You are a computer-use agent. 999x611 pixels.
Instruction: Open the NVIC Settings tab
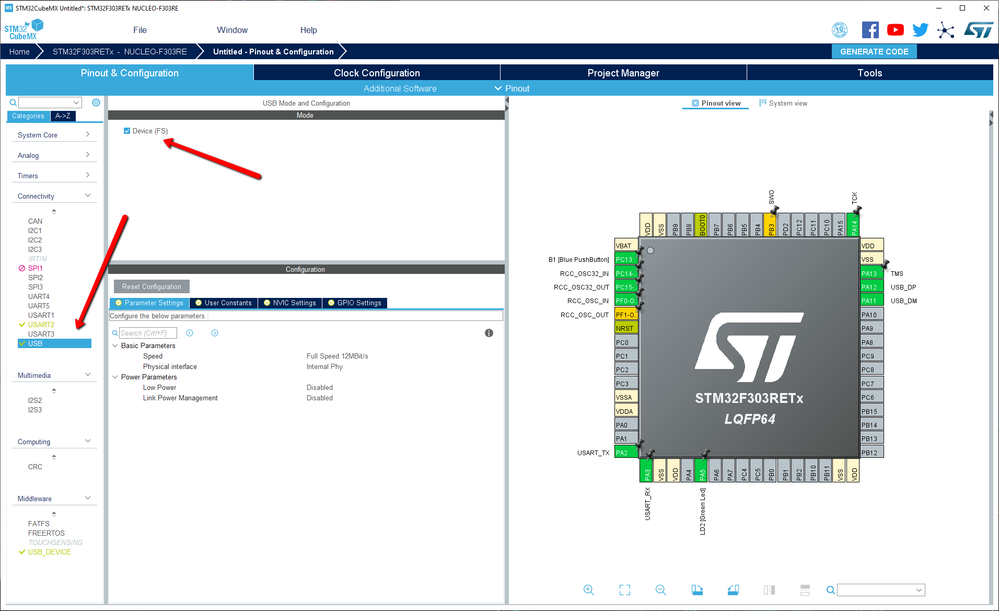coord(290,303)
